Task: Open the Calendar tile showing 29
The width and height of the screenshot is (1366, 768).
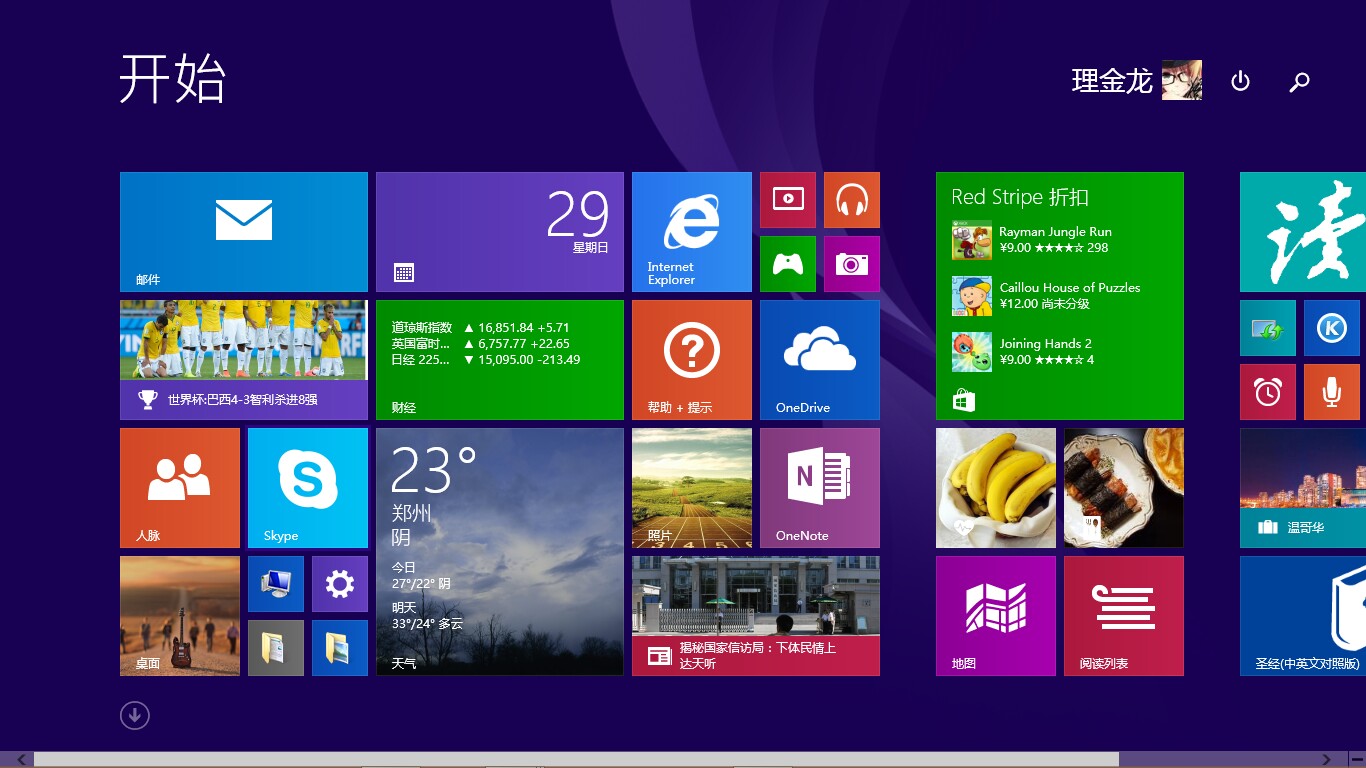Action: 500,232
